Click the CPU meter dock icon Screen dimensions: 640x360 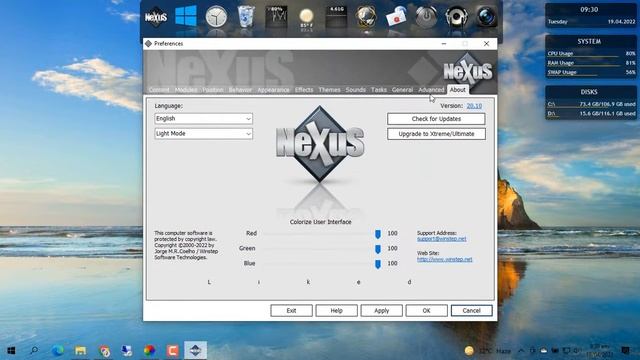coord(276,17)
